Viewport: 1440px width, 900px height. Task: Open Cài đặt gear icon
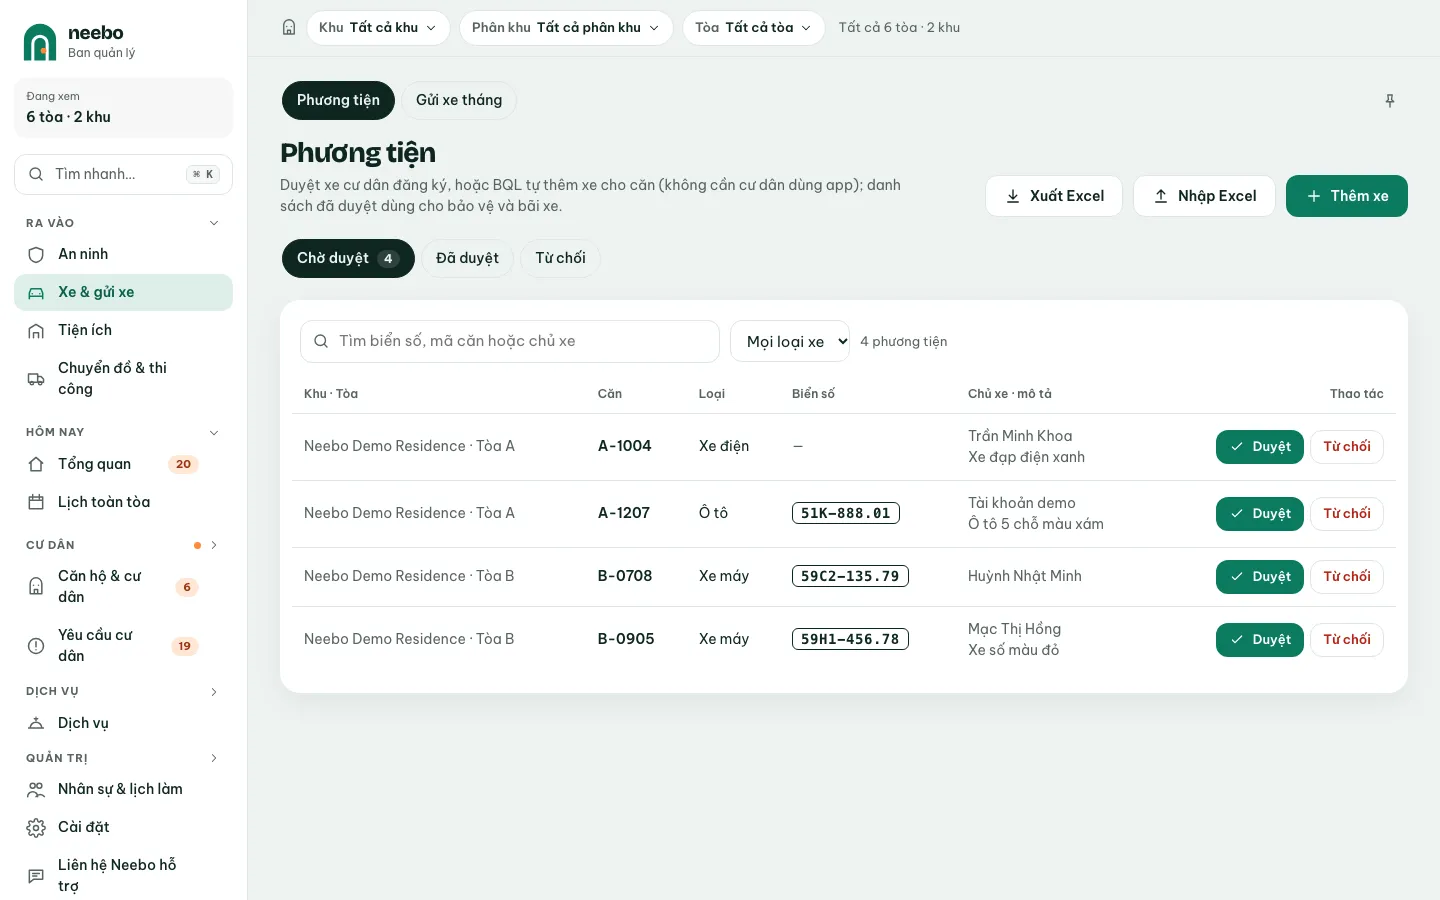36,827
